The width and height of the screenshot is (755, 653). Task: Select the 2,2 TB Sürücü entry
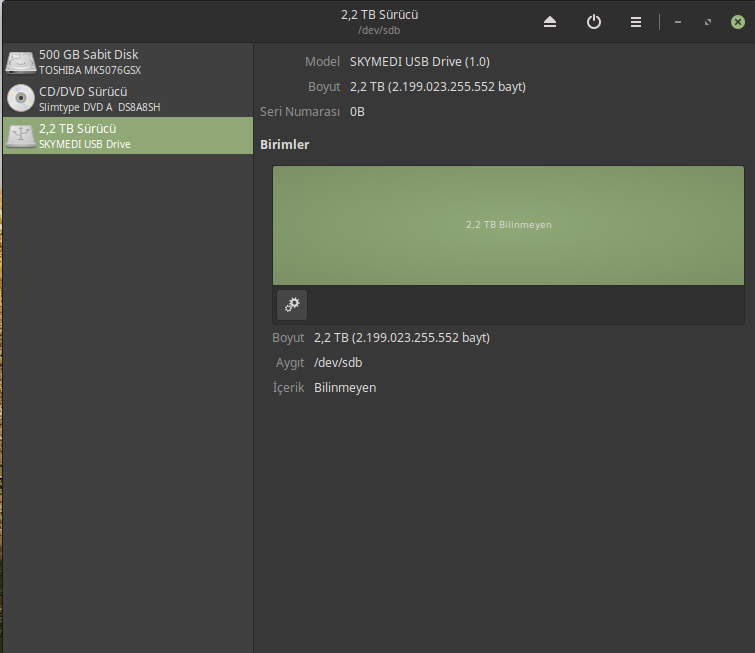coord(128,135)
